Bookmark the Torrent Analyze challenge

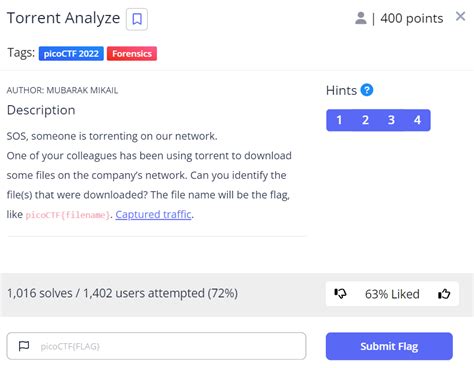click(x=137, y=19)
